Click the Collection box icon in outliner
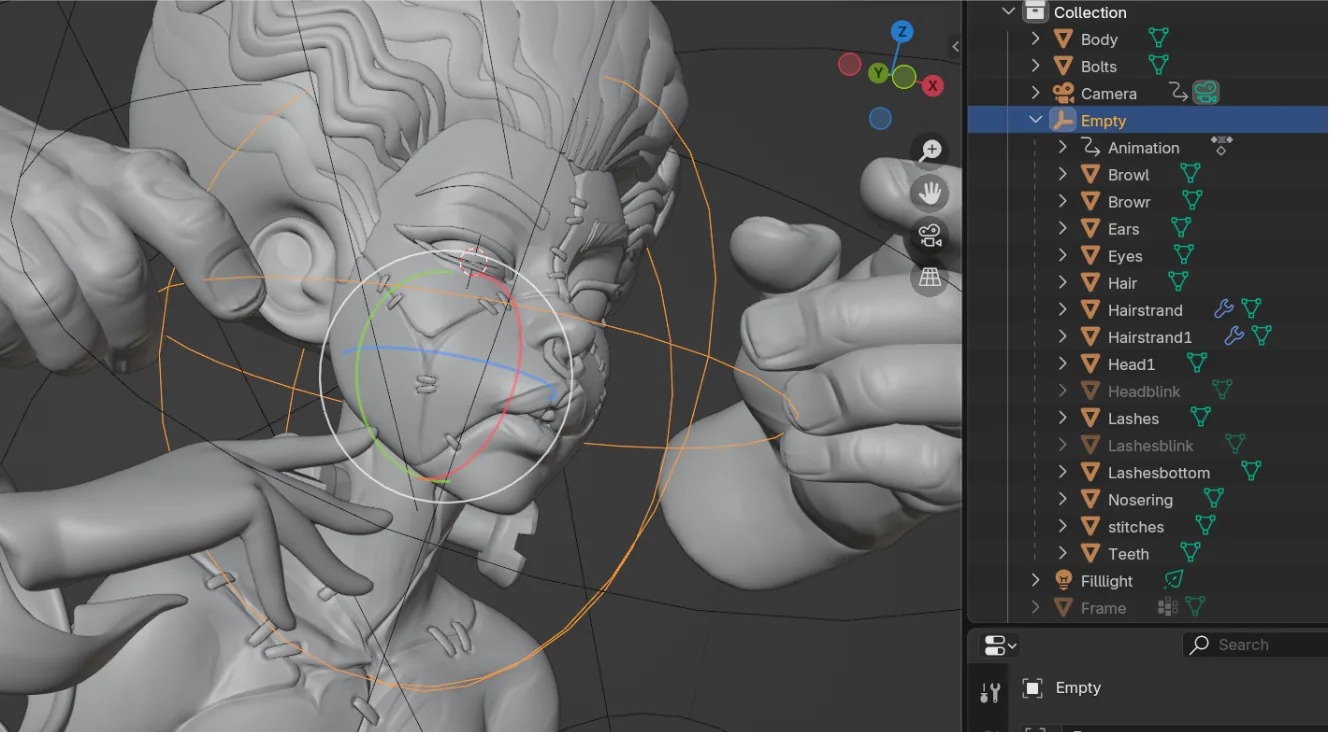 tap(1035, 12)
